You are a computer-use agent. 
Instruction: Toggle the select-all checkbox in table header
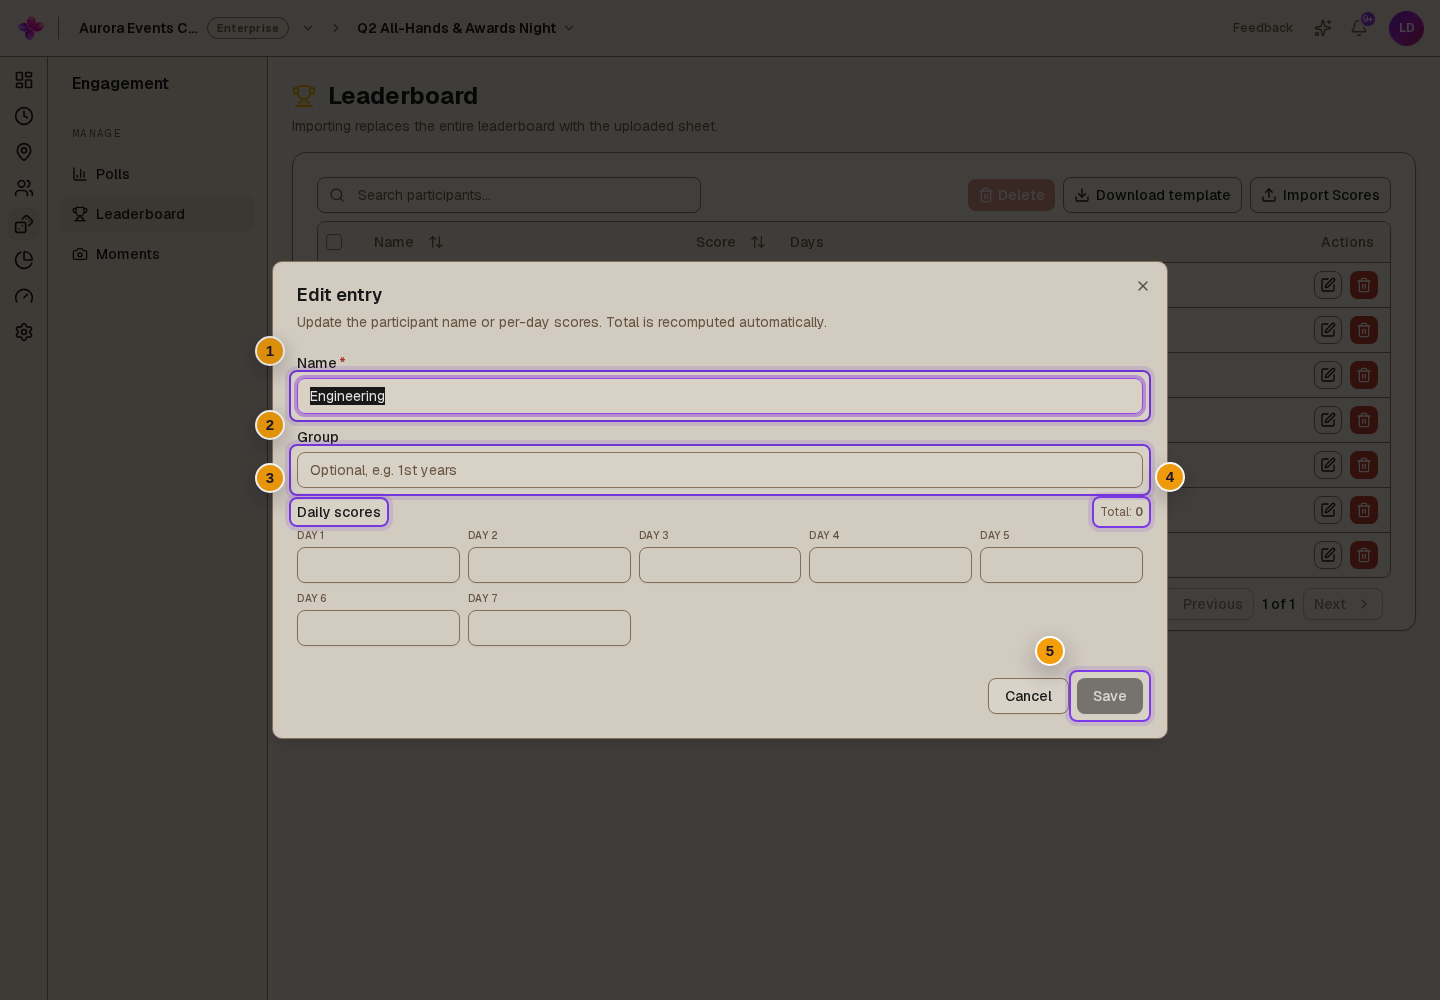click(334, 242)
